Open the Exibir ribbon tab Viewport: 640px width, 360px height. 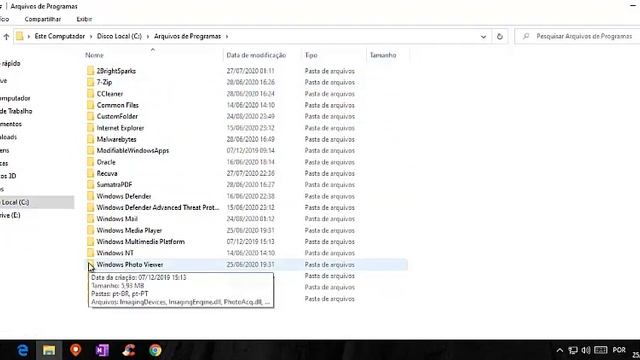click(x=84, y=19)
